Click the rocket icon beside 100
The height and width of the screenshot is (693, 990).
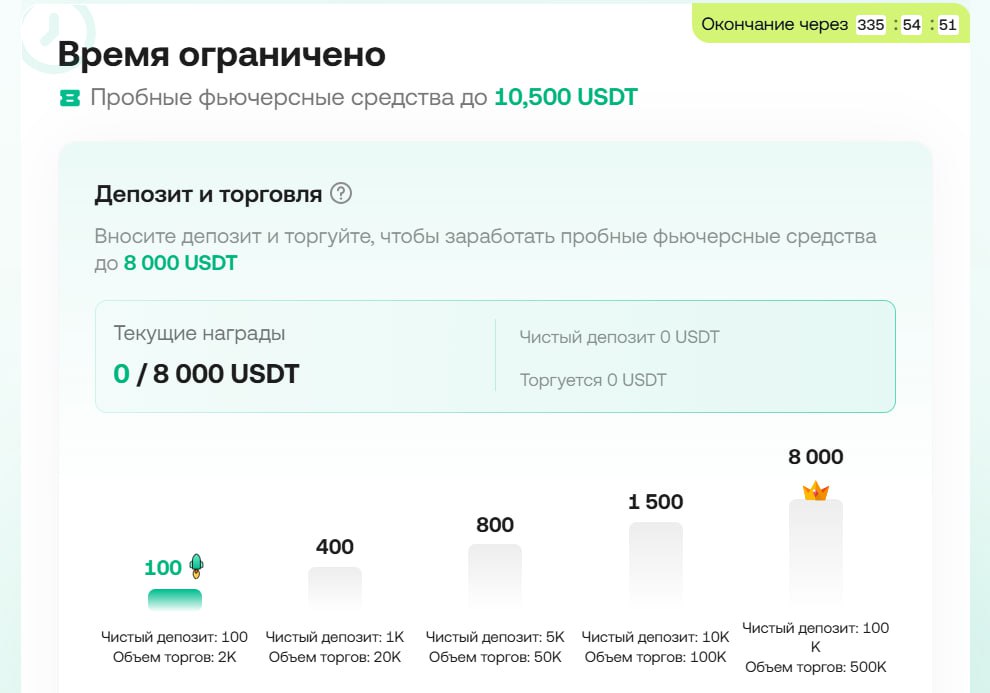tap(196, 566)
